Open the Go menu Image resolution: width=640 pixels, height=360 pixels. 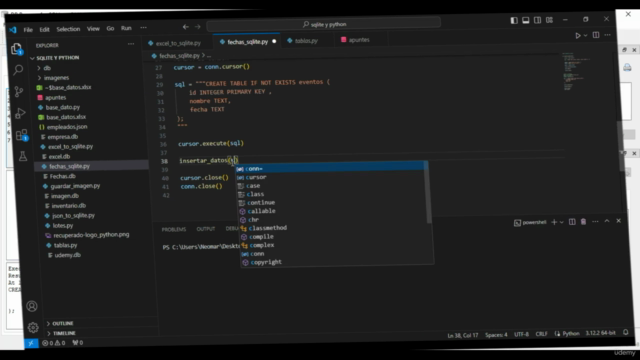point(110,28)
